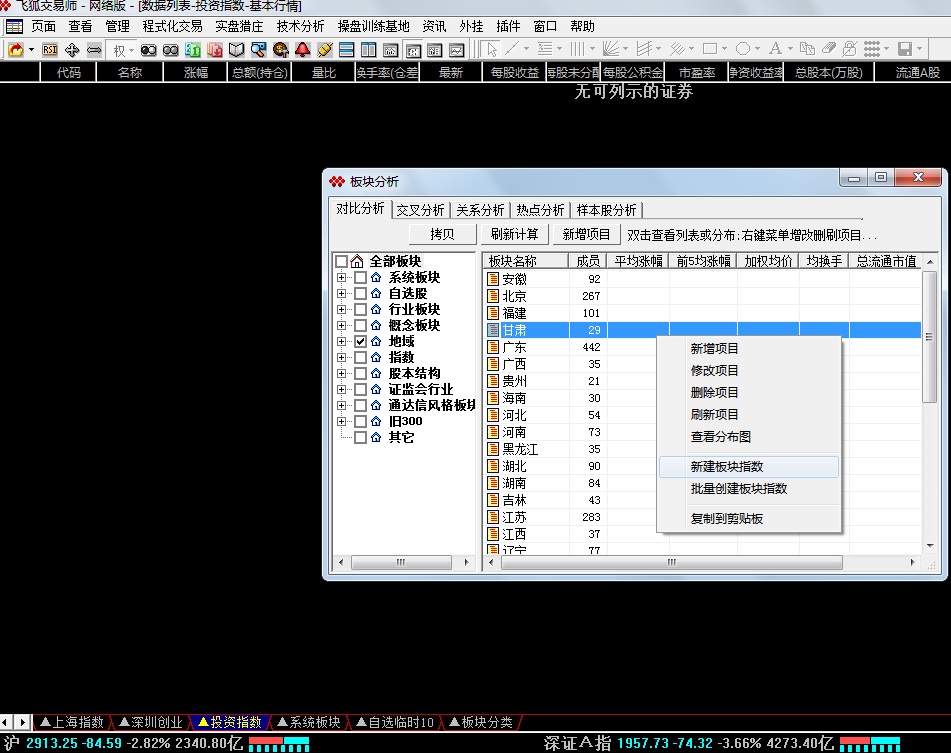Switch to the 热点分析 tab
This screenshot has height=753, width=951.
pos(540,209)
